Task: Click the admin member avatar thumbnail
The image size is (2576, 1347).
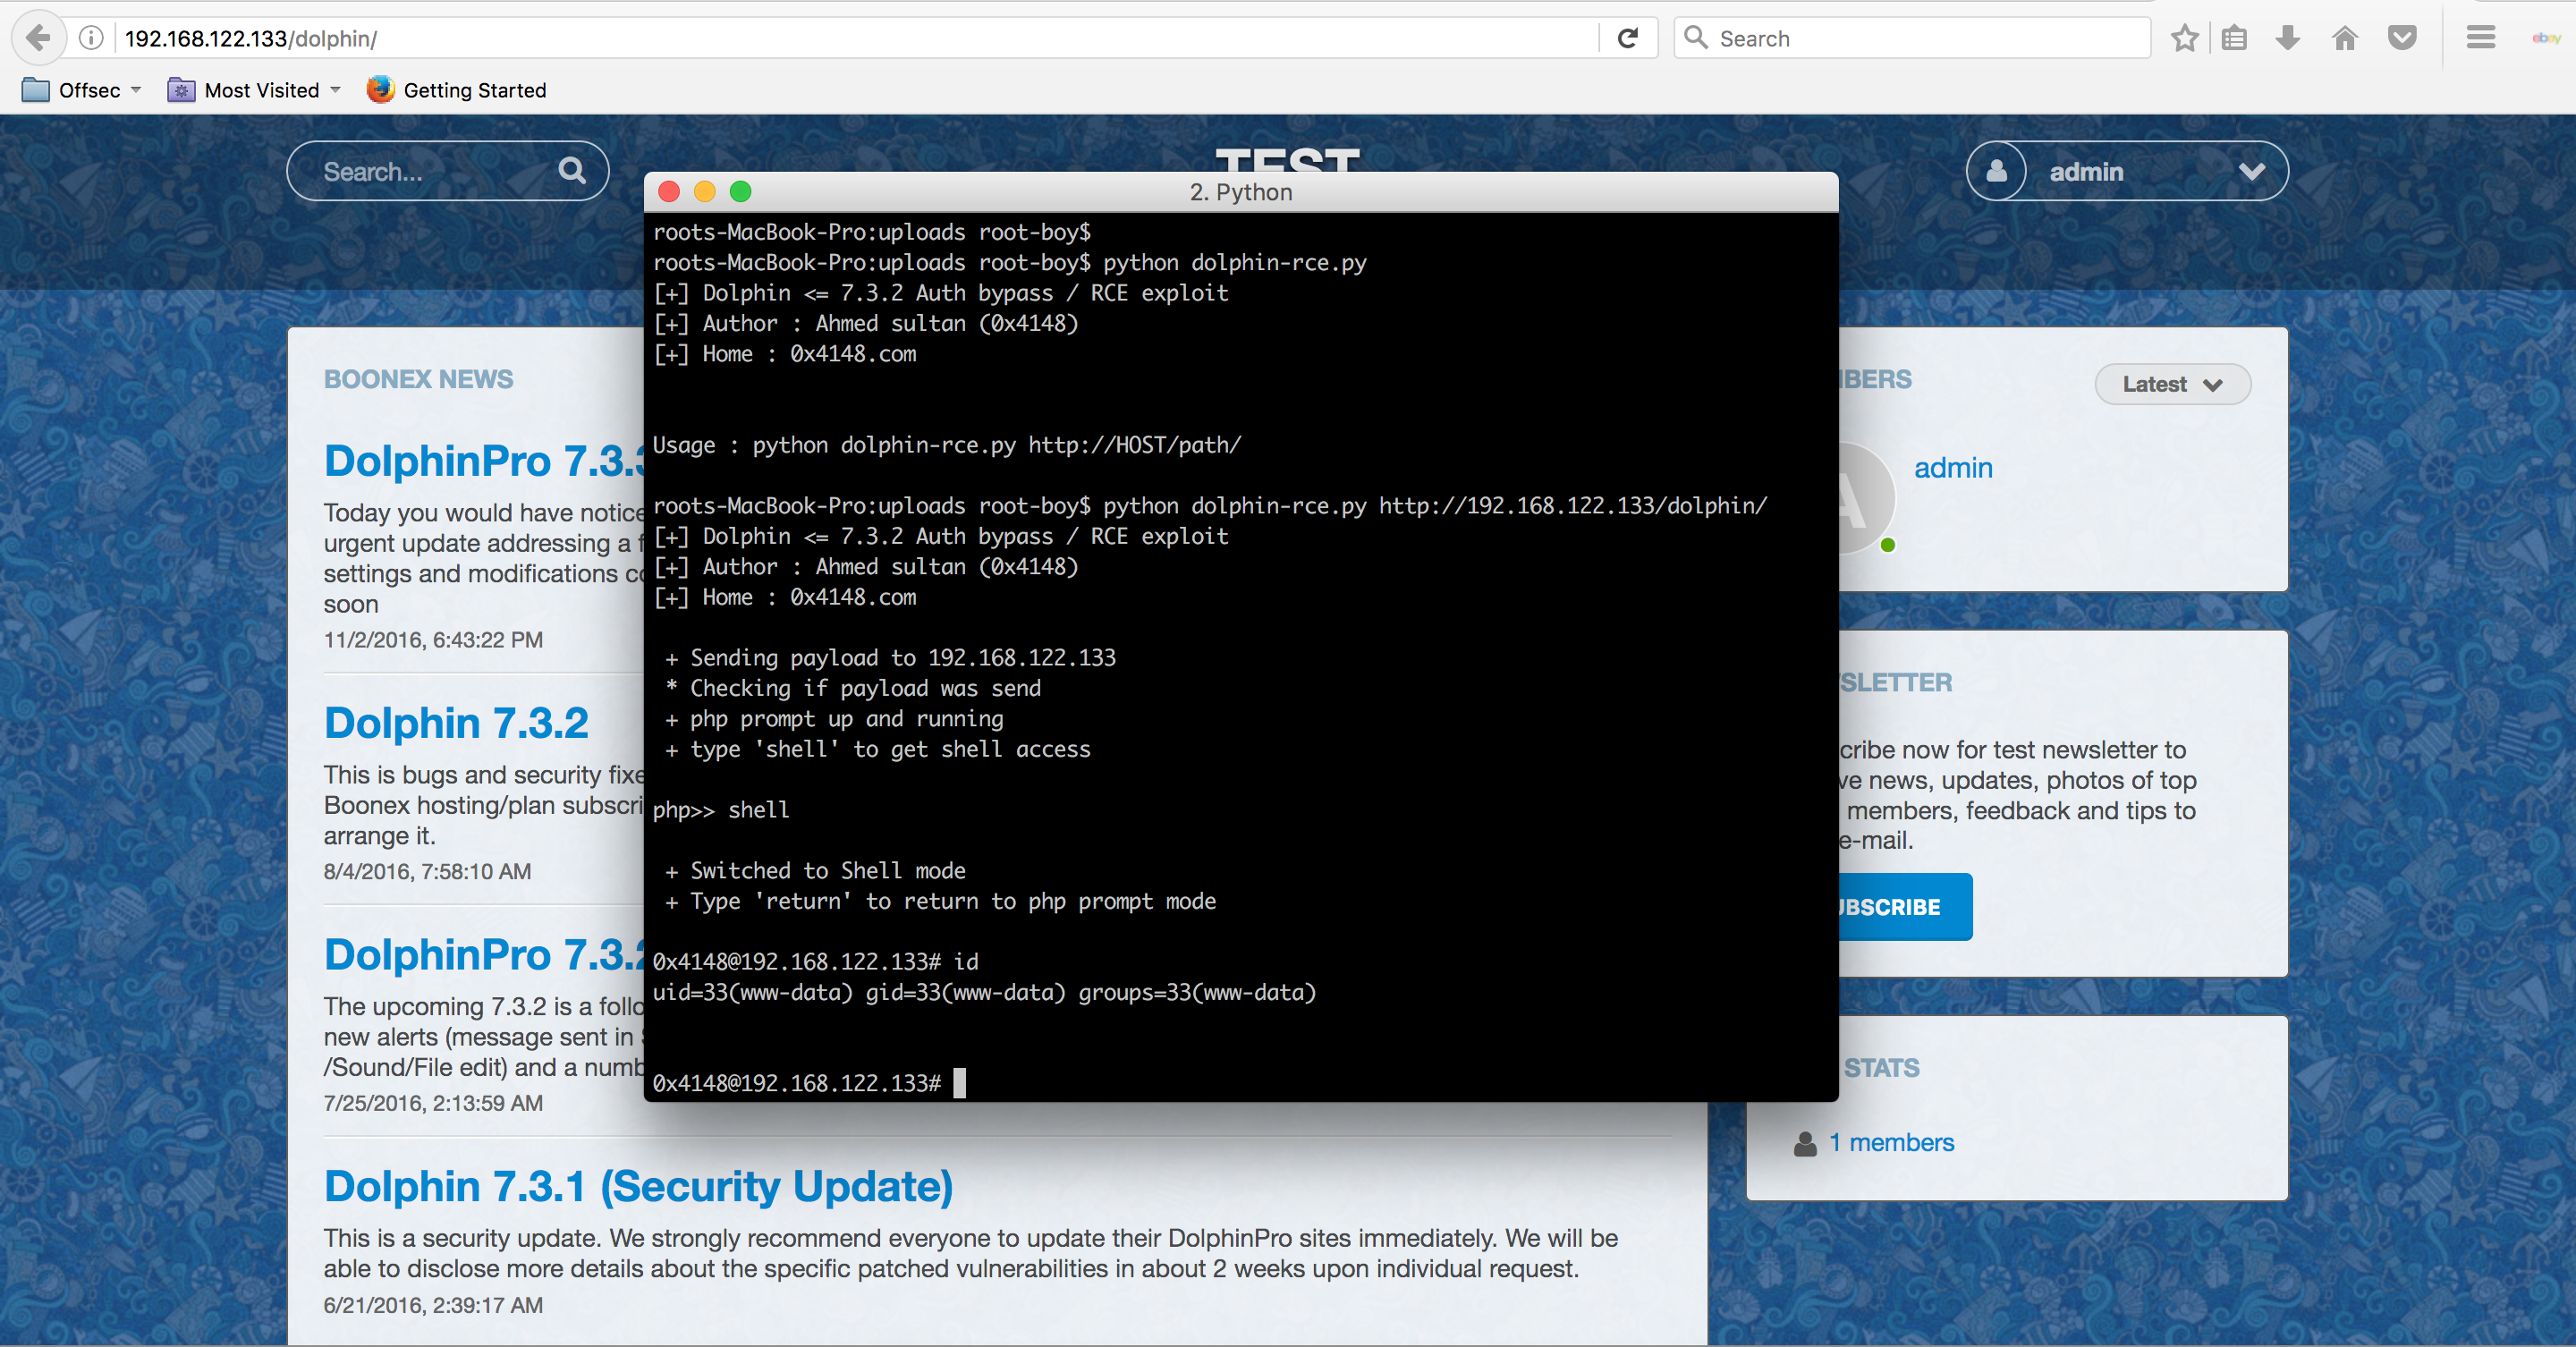Action: [x=1866, y=498]
